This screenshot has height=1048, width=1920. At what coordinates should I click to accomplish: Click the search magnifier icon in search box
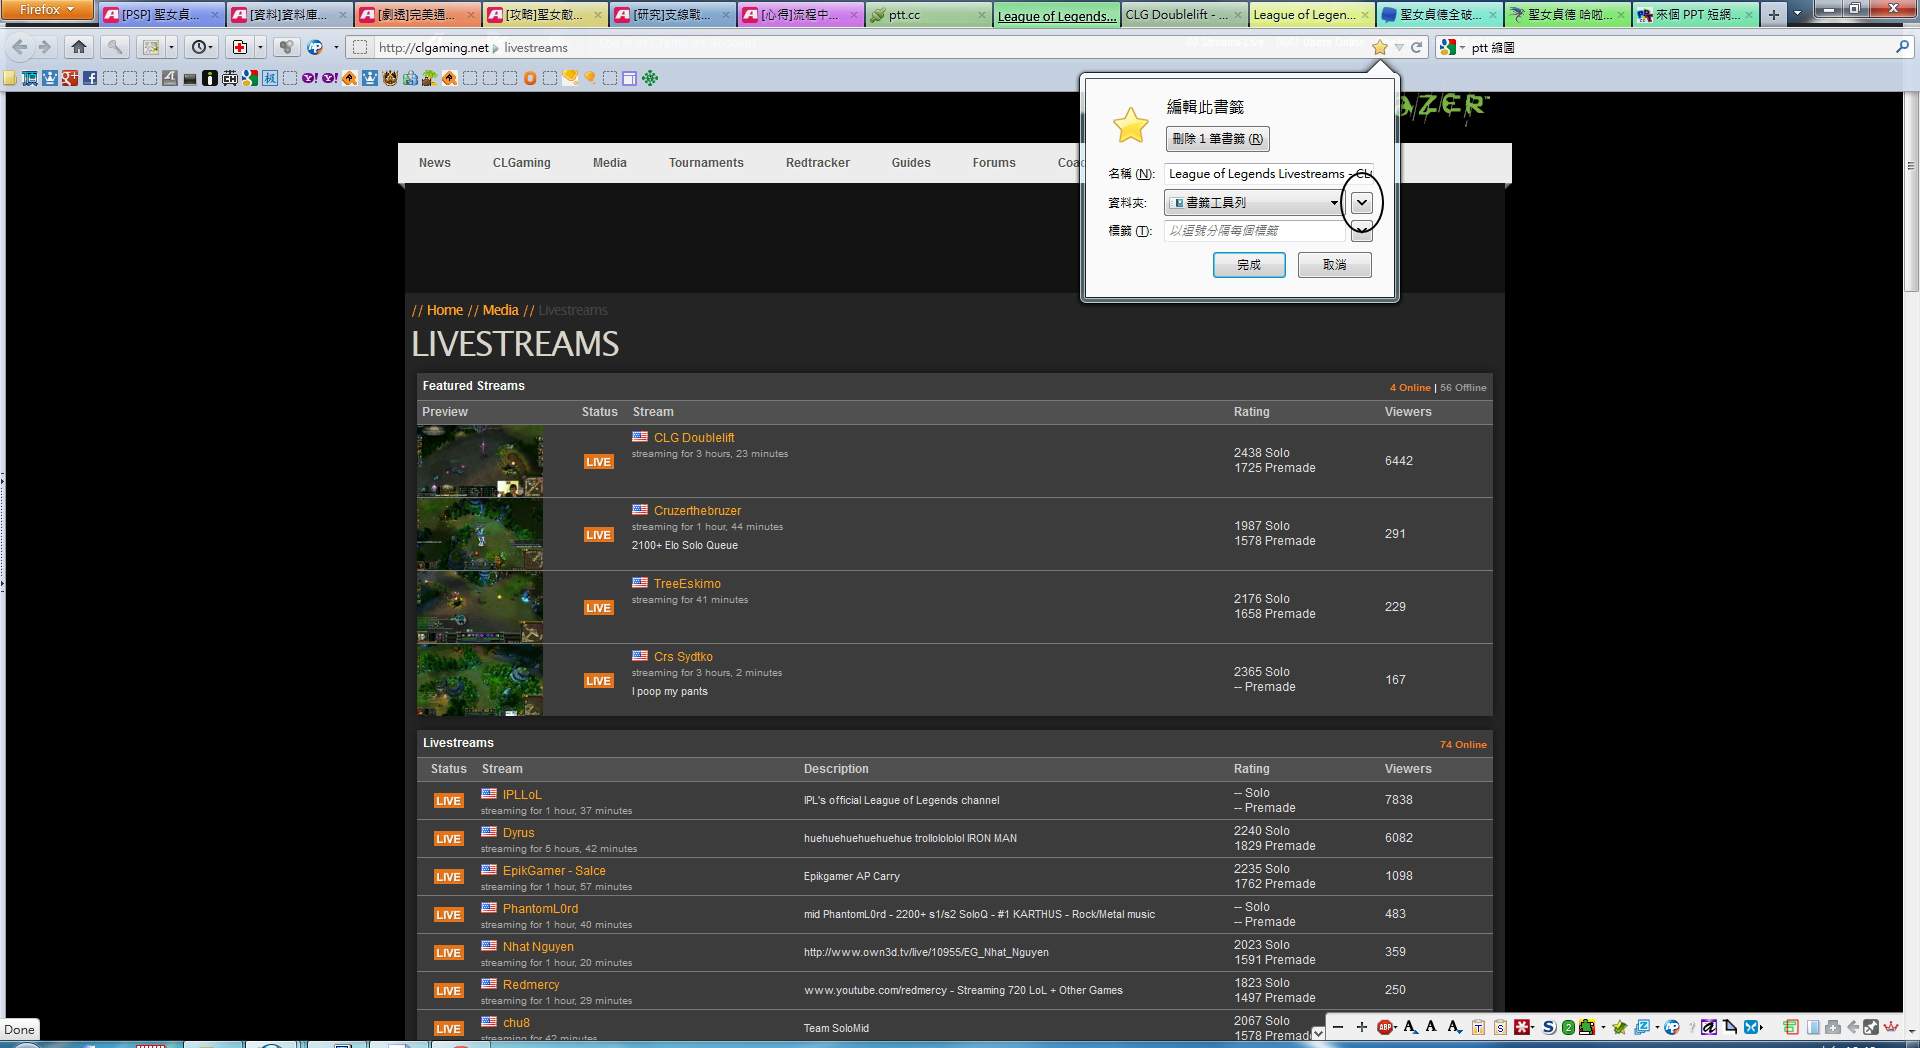coord(1901,47)
